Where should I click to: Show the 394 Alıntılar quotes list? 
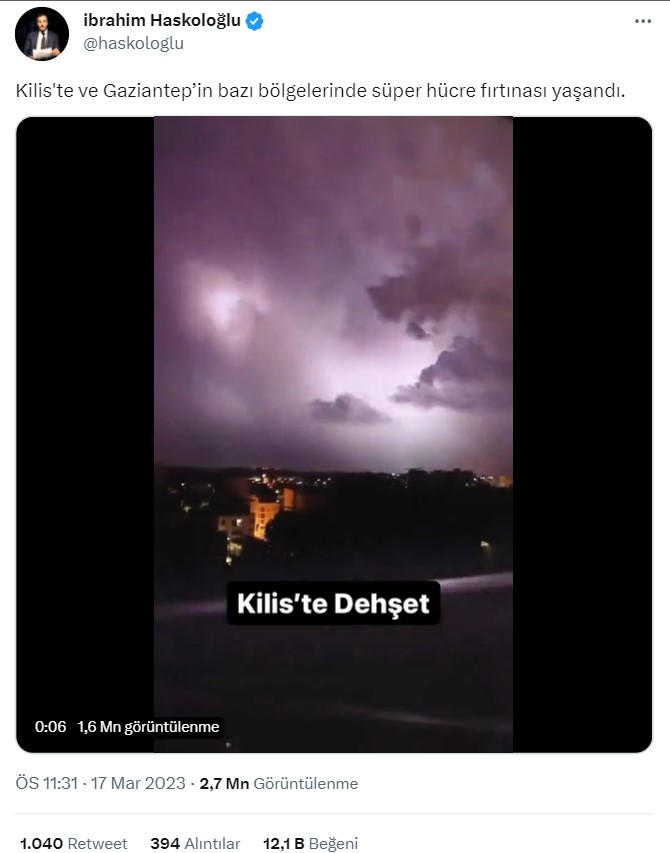tap(195, 843)
